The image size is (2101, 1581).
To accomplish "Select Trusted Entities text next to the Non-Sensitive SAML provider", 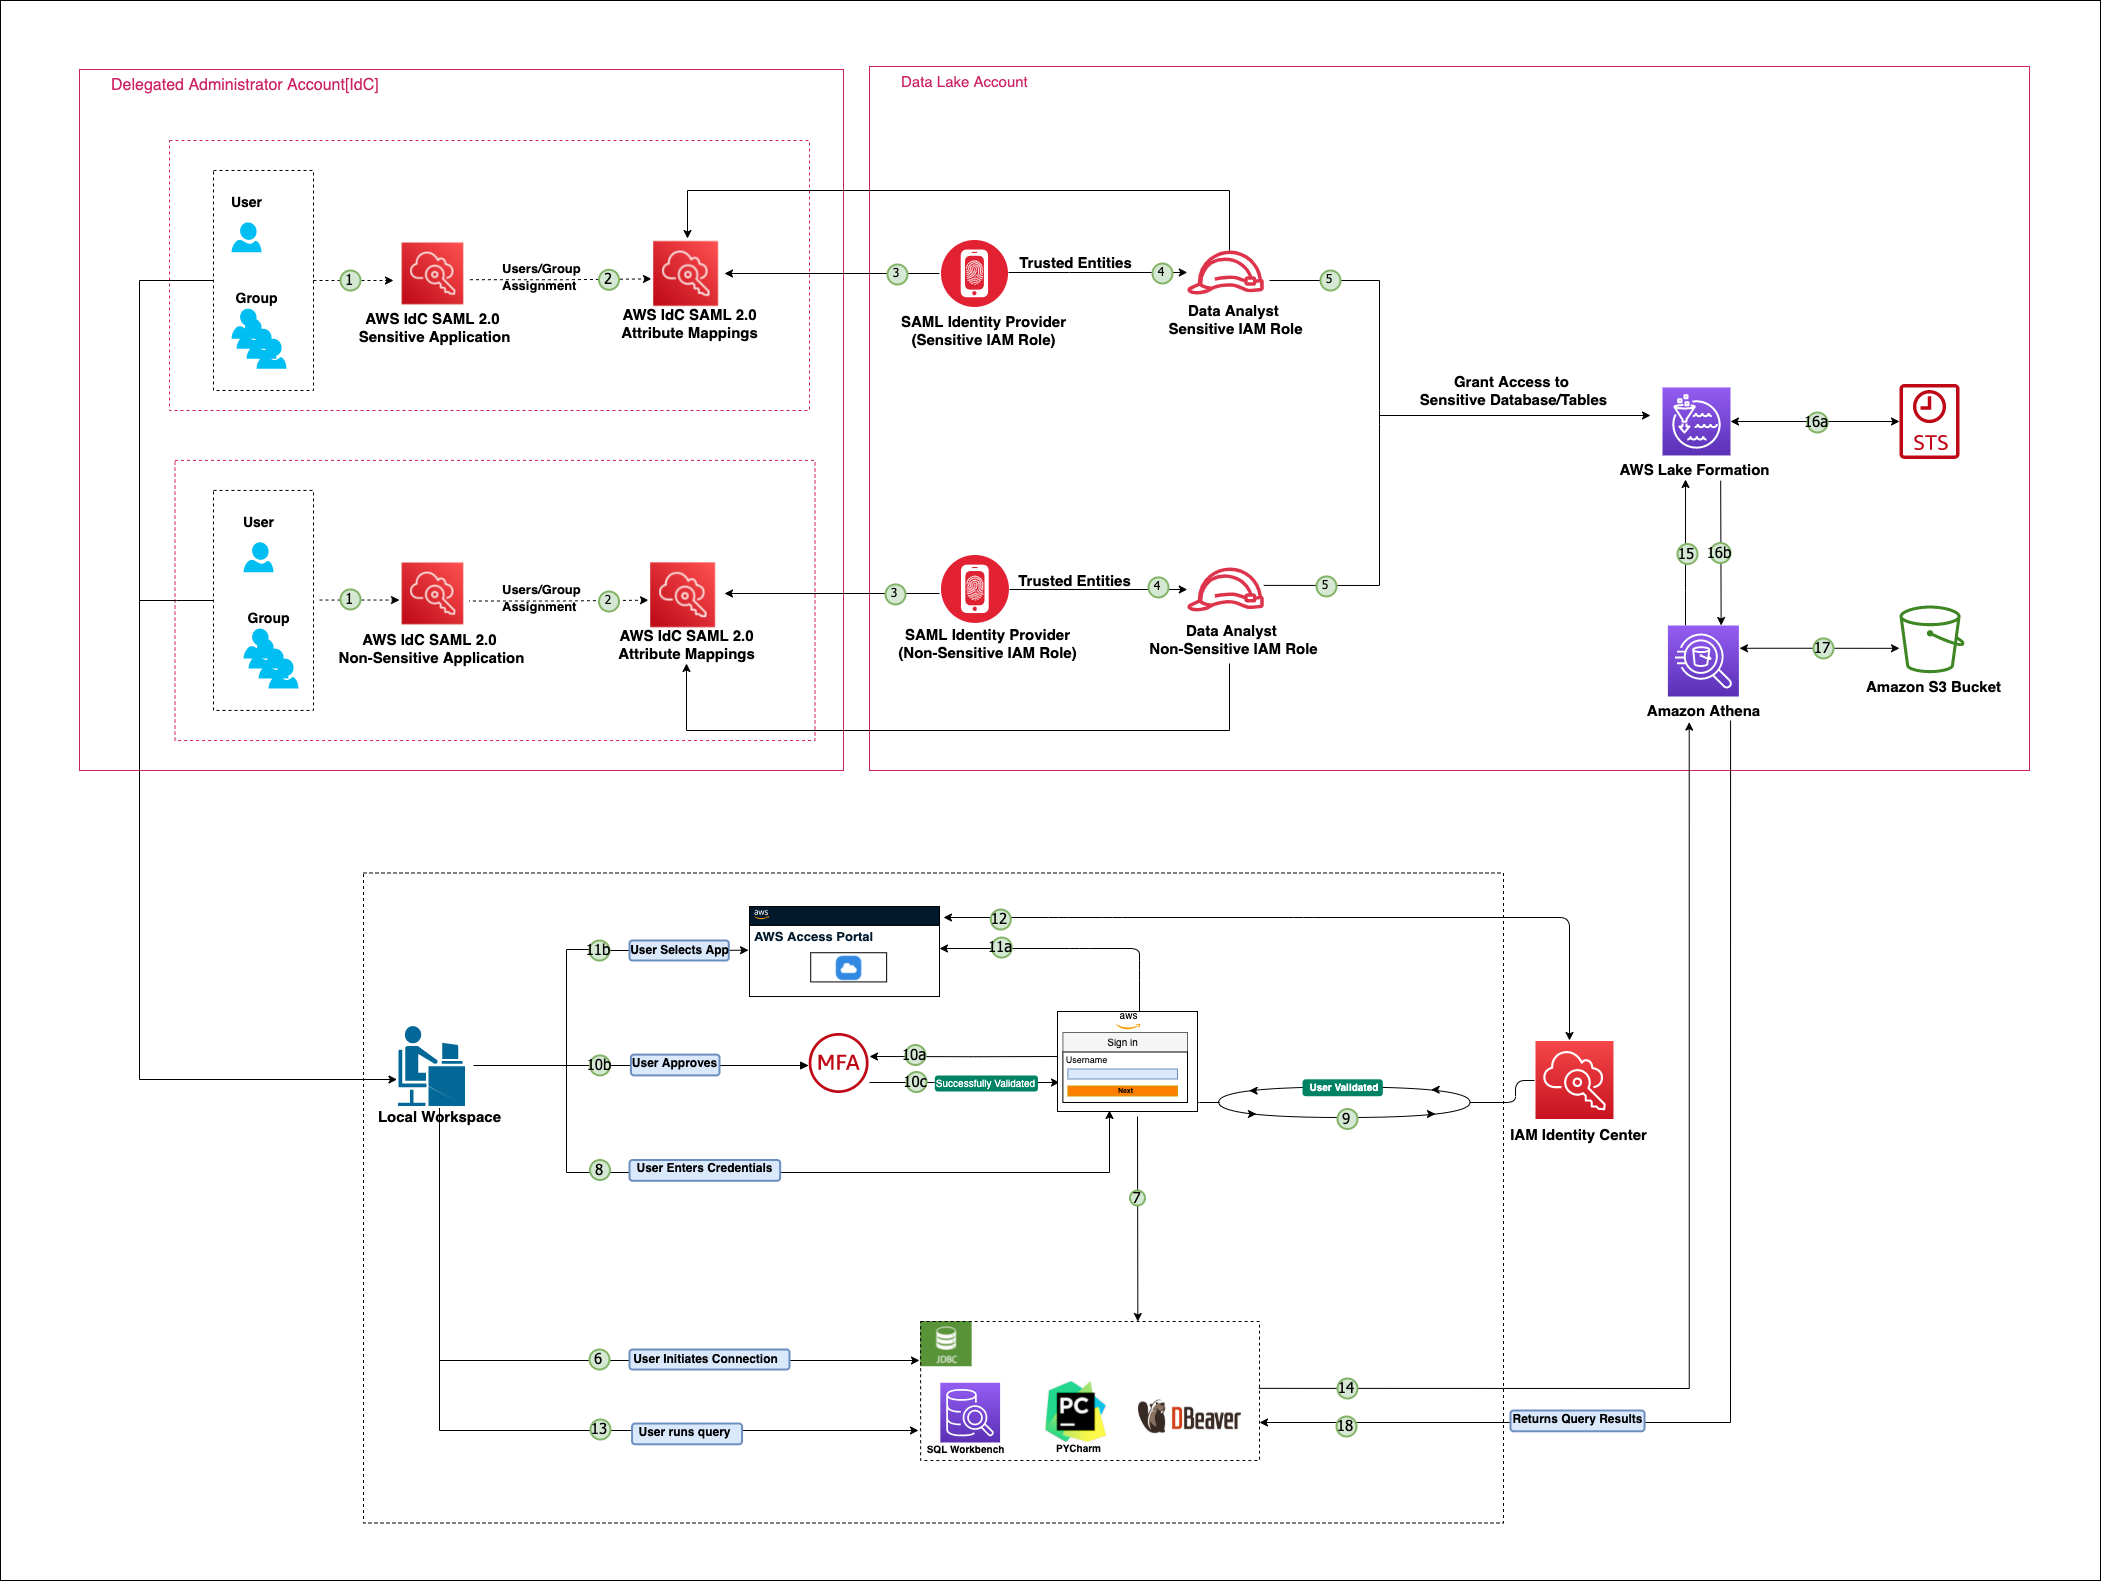I will click(1074, 581).
